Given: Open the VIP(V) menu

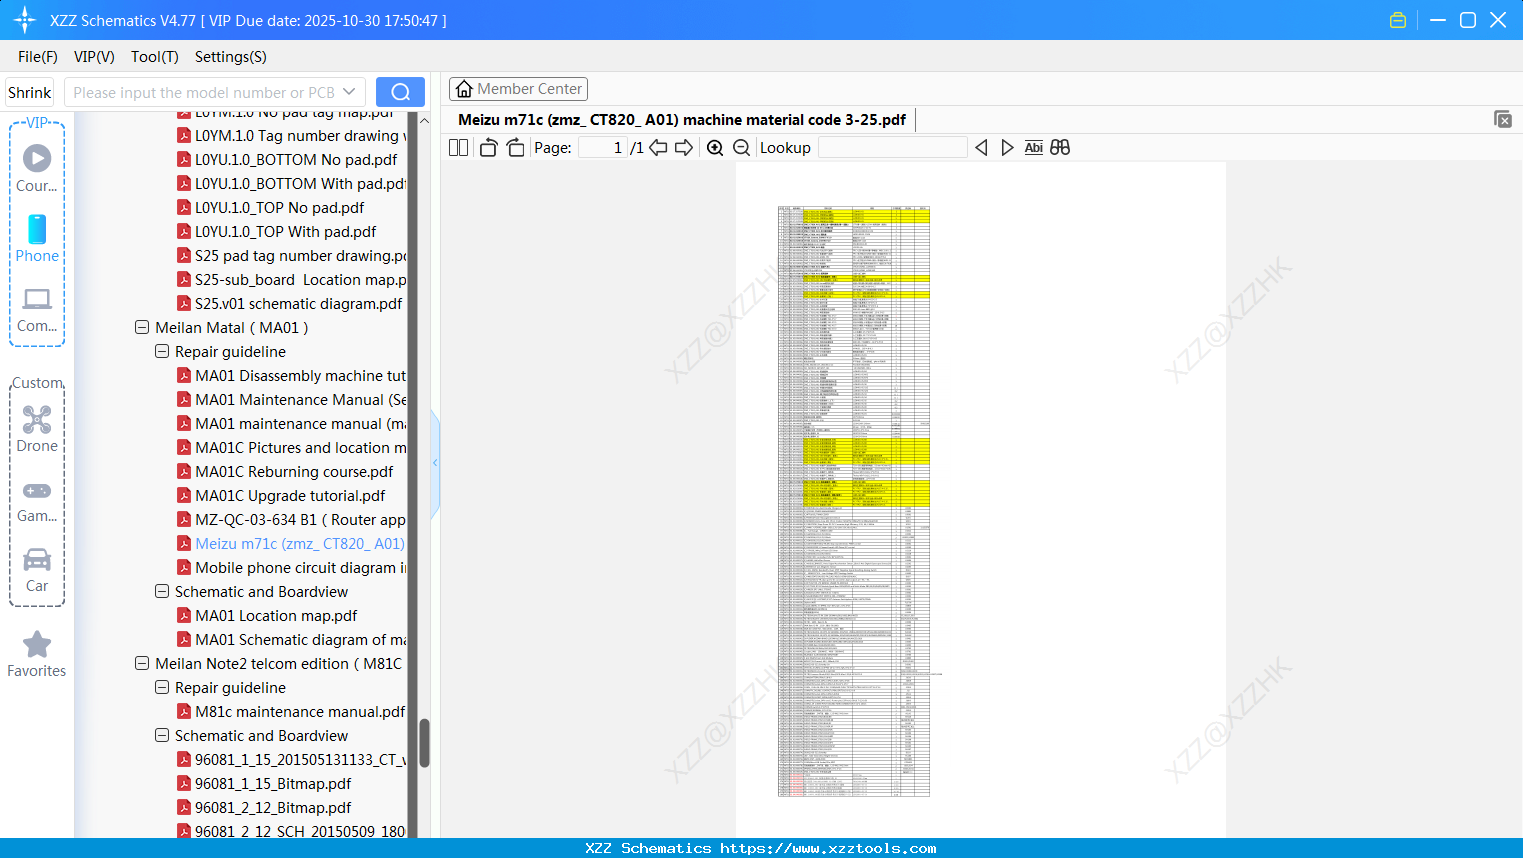Looking at the screenshot, I should tap(94, 57).
